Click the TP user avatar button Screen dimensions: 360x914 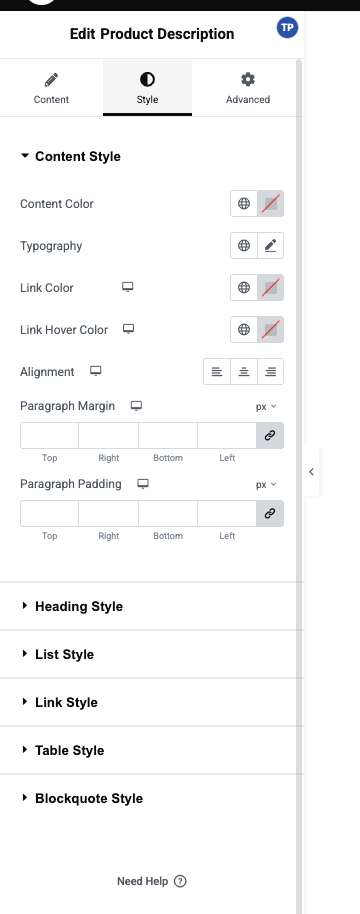pyautogui.click(x=287, y=27)
